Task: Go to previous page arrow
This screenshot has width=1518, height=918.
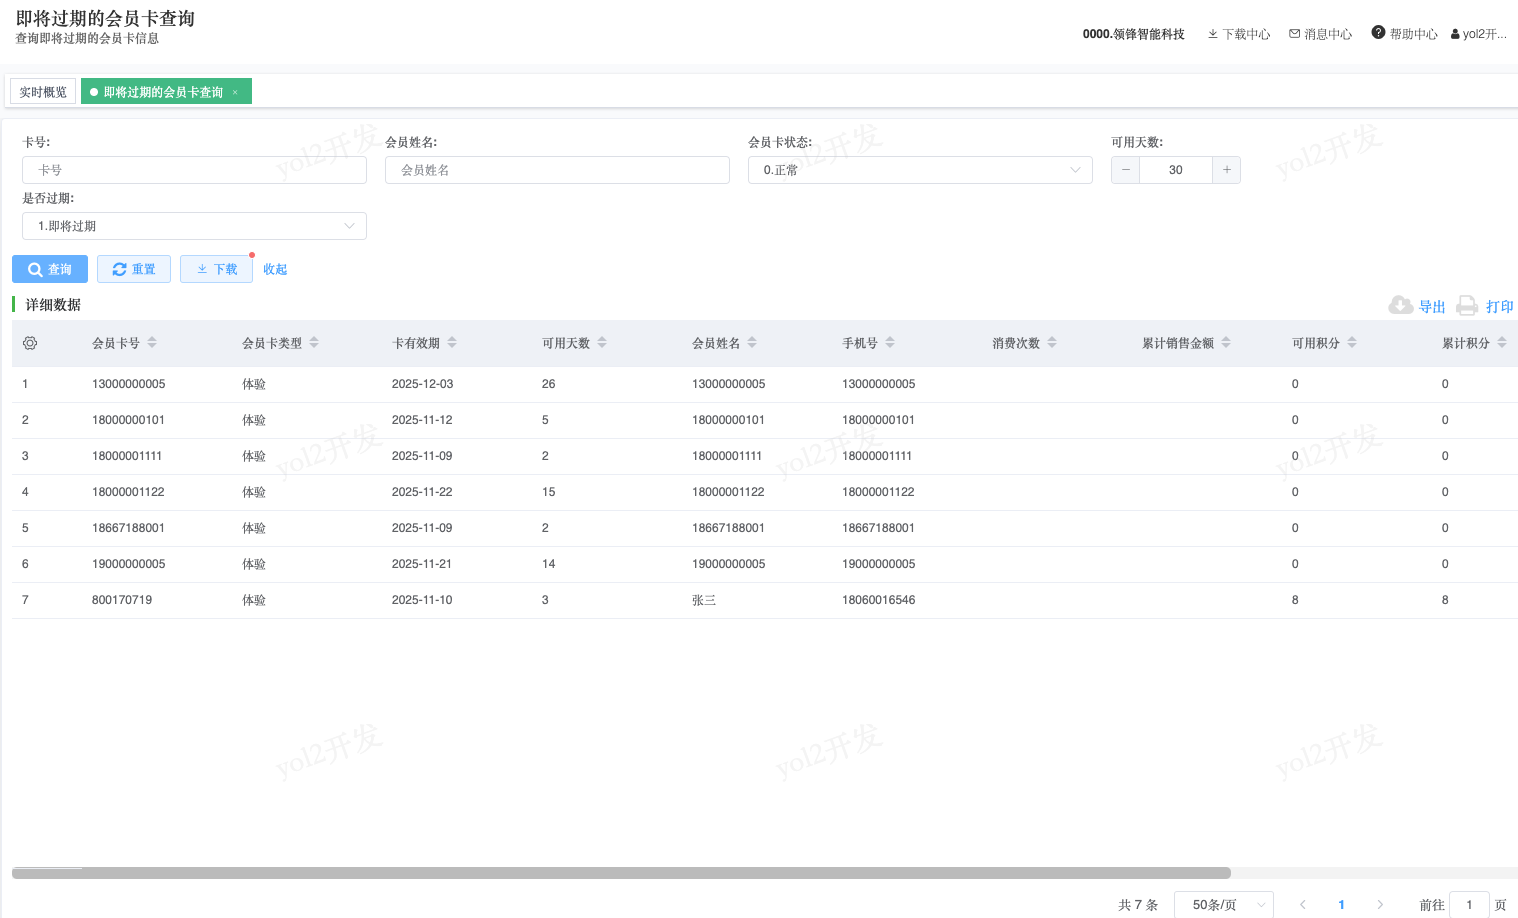Action: (x=1303, y=905)
